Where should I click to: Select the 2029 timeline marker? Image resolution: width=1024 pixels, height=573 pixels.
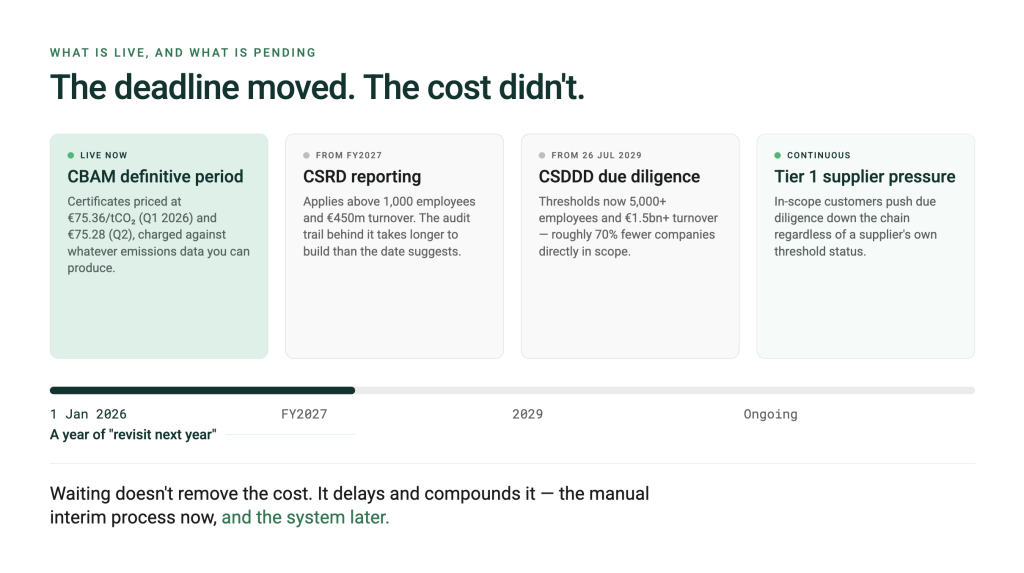point(528,414)
